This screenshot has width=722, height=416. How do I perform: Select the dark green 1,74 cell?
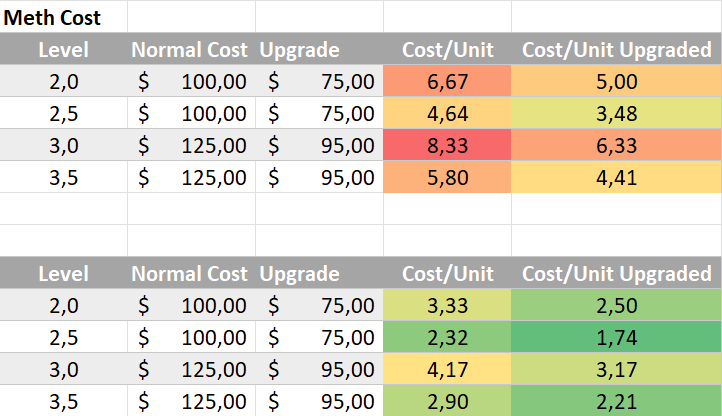[x=616, y=338]
